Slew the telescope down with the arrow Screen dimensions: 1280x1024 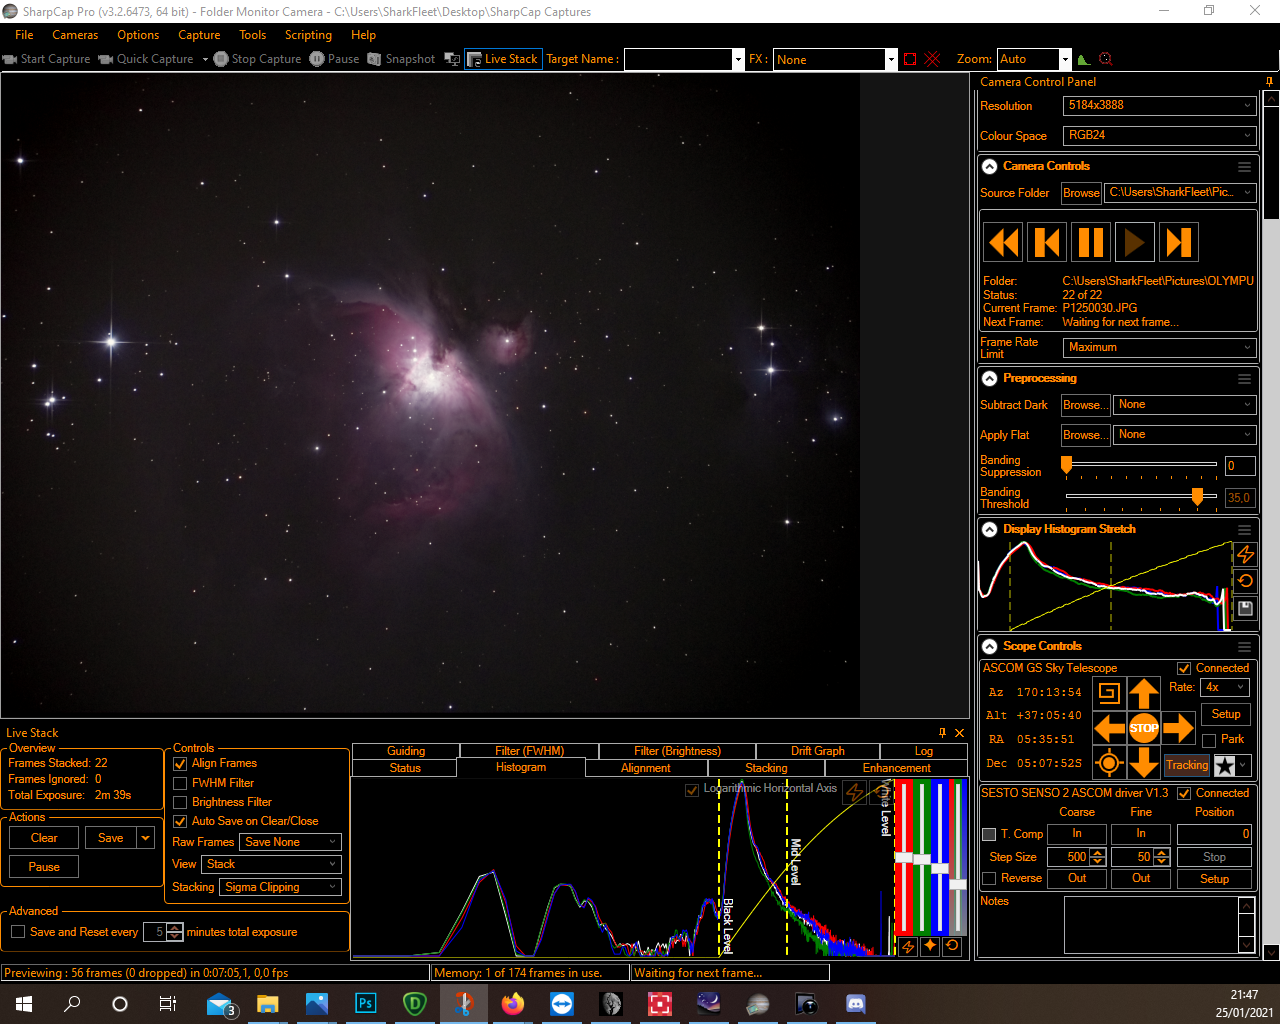click(1144, 763)
